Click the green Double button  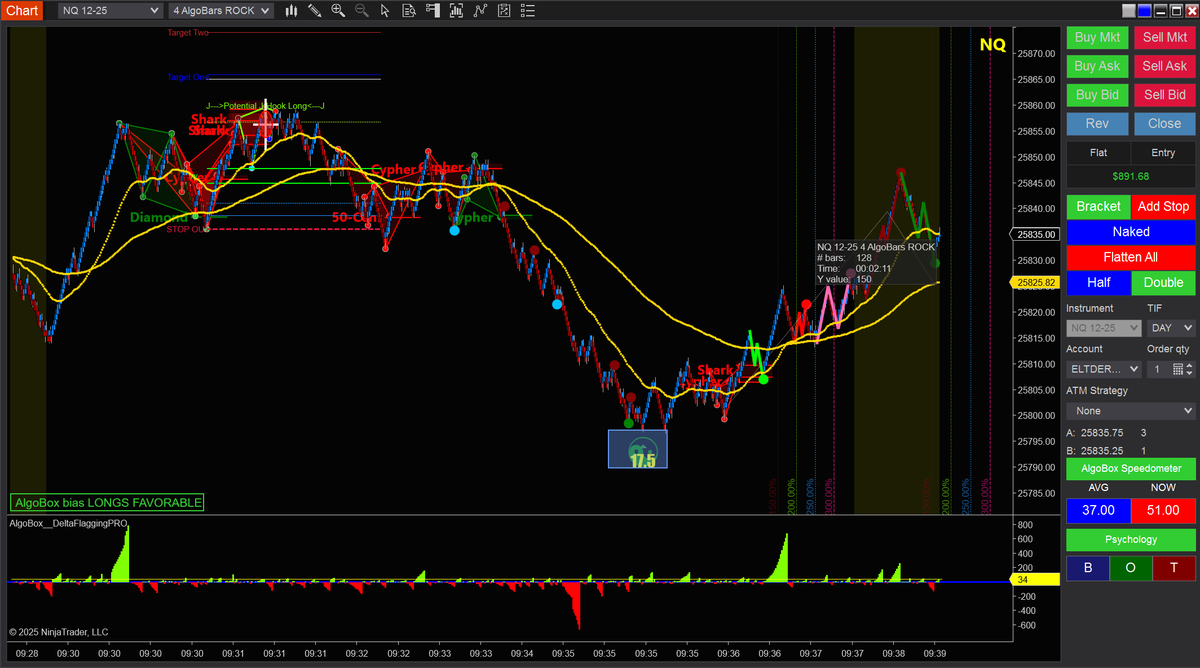click(x=1163, y=282)
